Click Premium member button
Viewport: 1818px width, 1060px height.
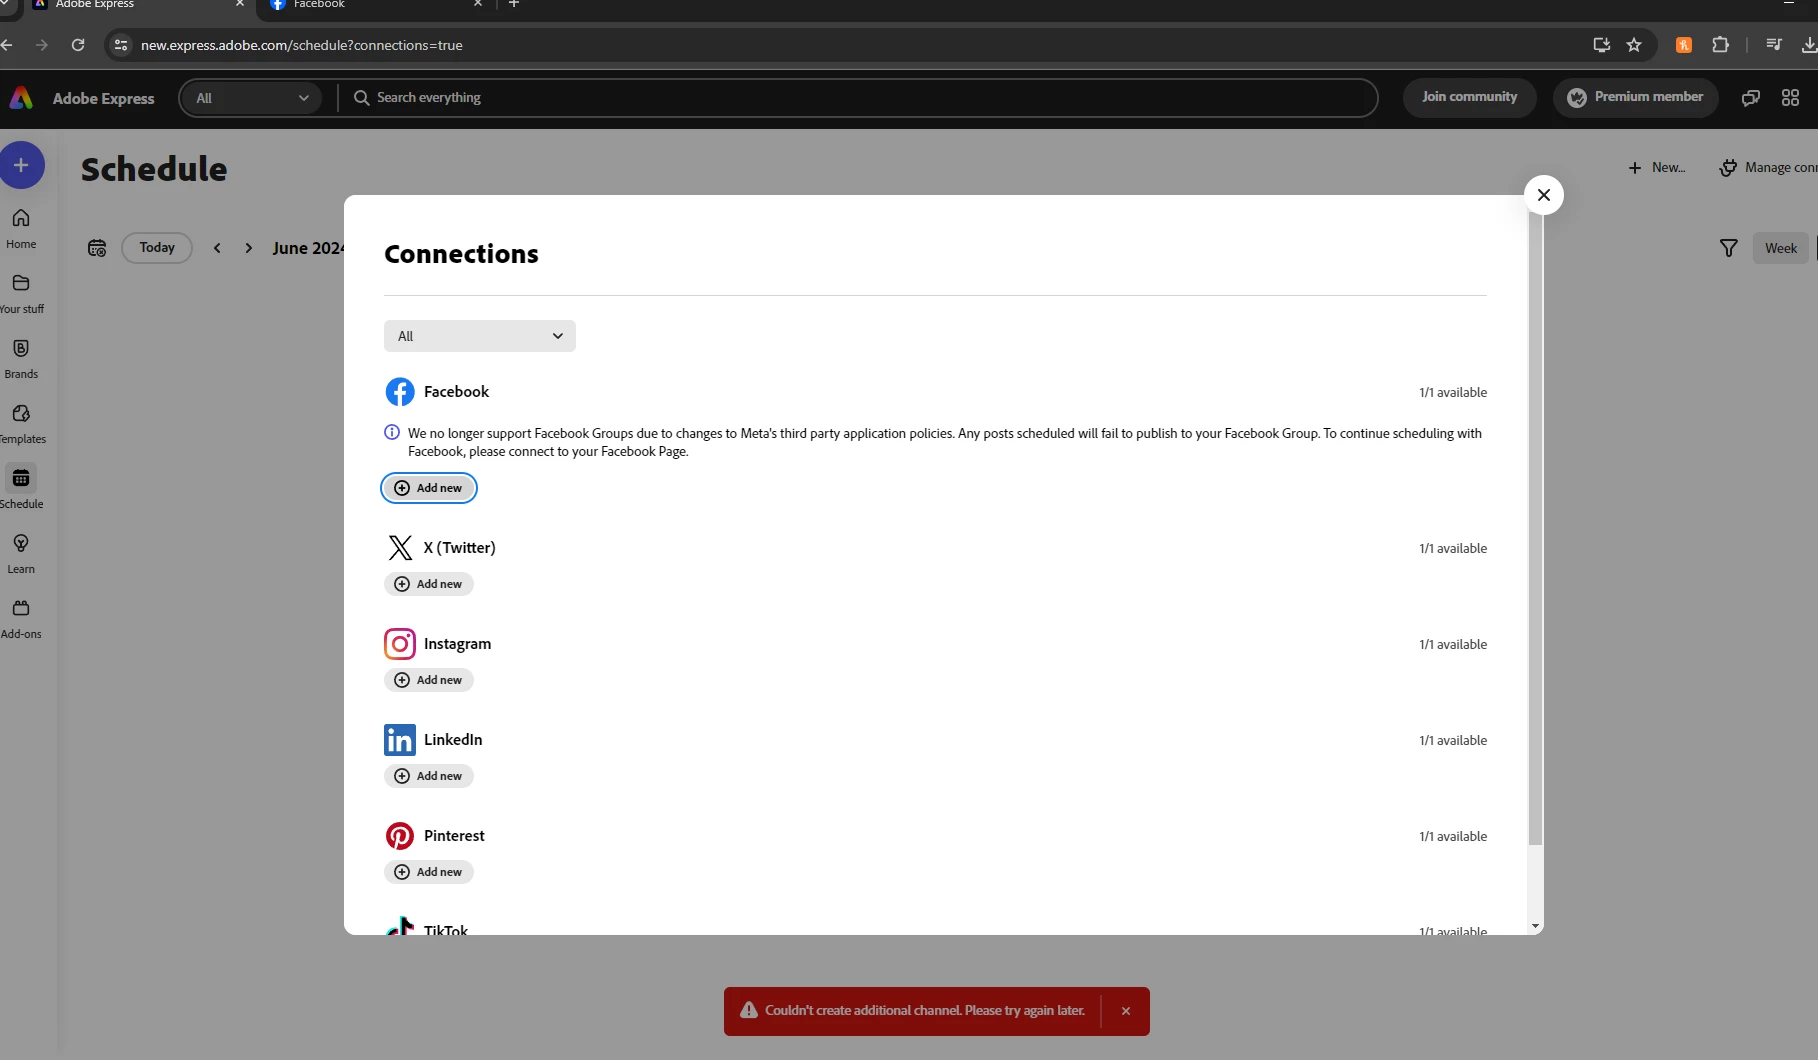click(1636, 98)
